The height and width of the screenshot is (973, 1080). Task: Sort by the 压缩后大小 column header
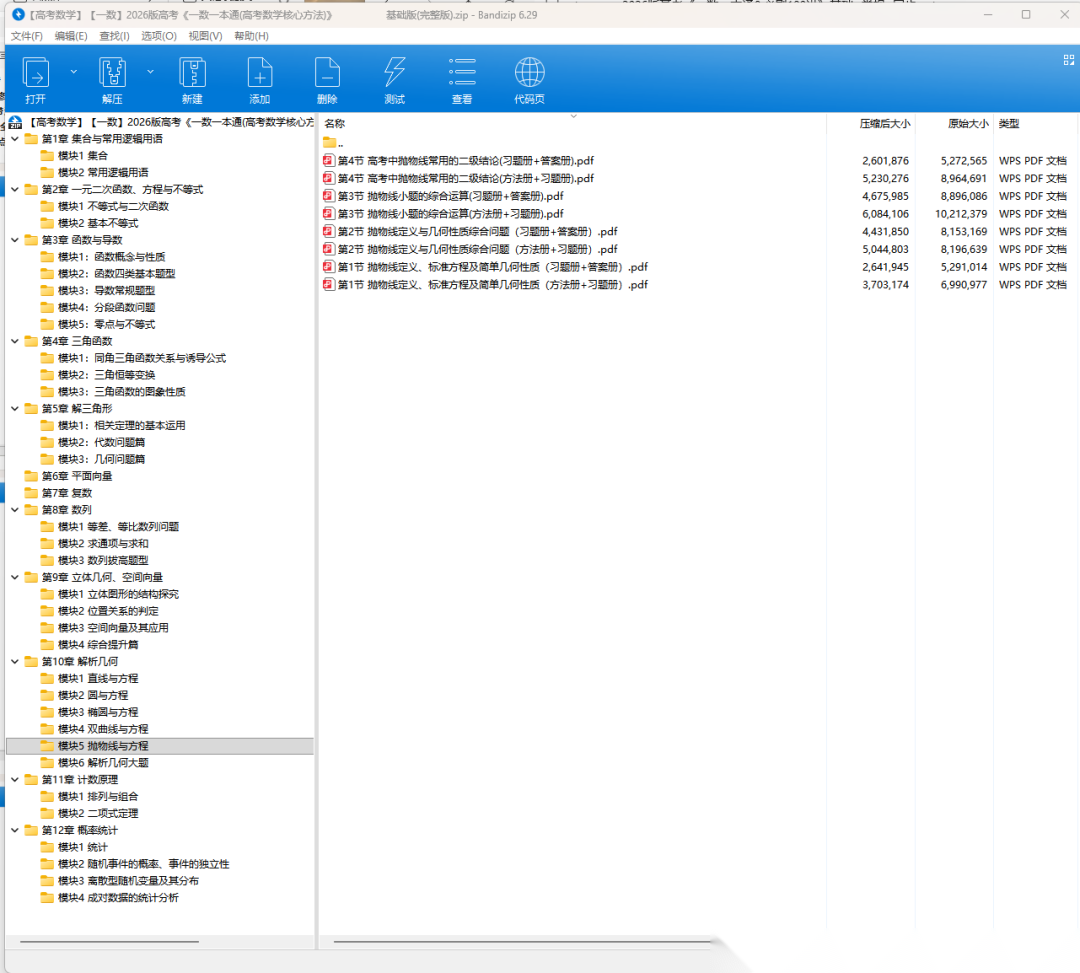click(x=884, y=124)
